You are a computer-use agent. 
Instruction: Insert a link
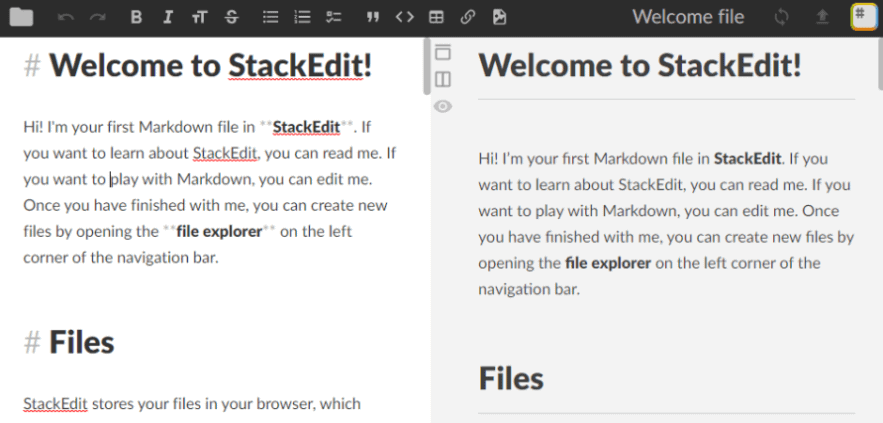pyautogui.click(x=467, y=17)
